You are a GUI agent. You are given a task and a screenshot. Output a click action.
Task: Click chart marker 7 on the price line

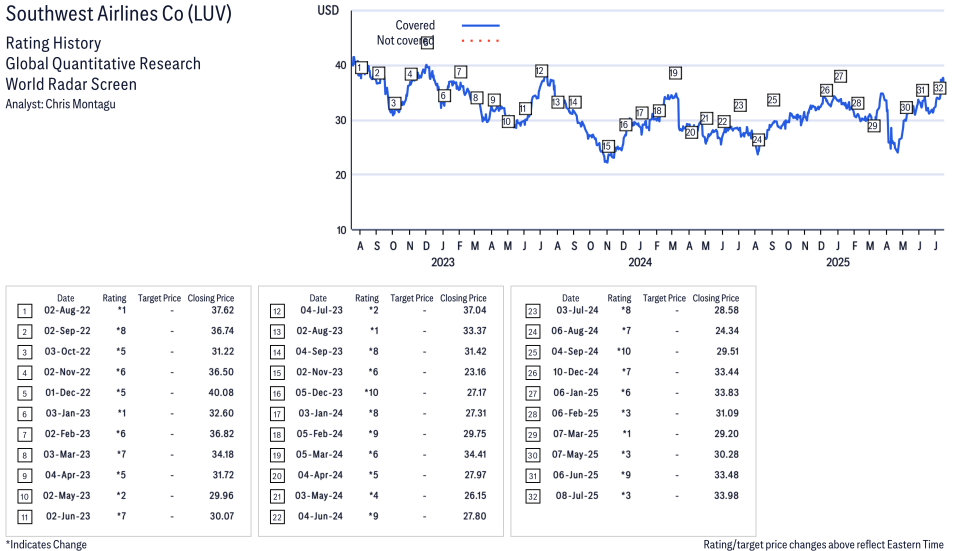click(460, 72)
